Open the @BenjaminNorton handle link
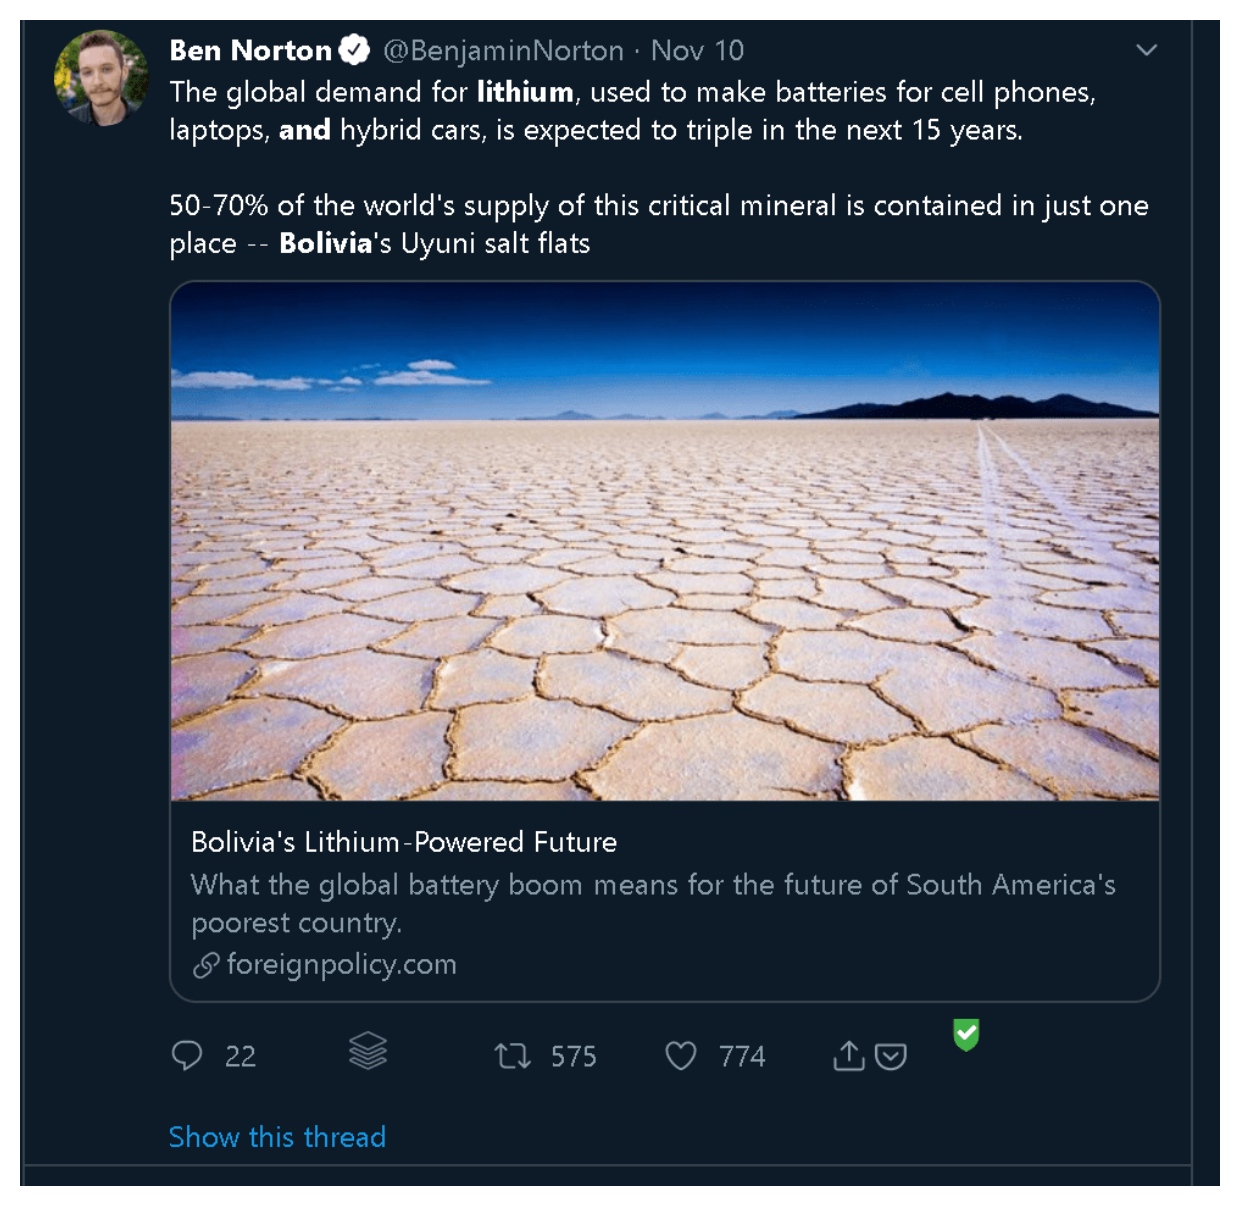The width and height of the screenshot is (1237, 1210). [503, 50]
